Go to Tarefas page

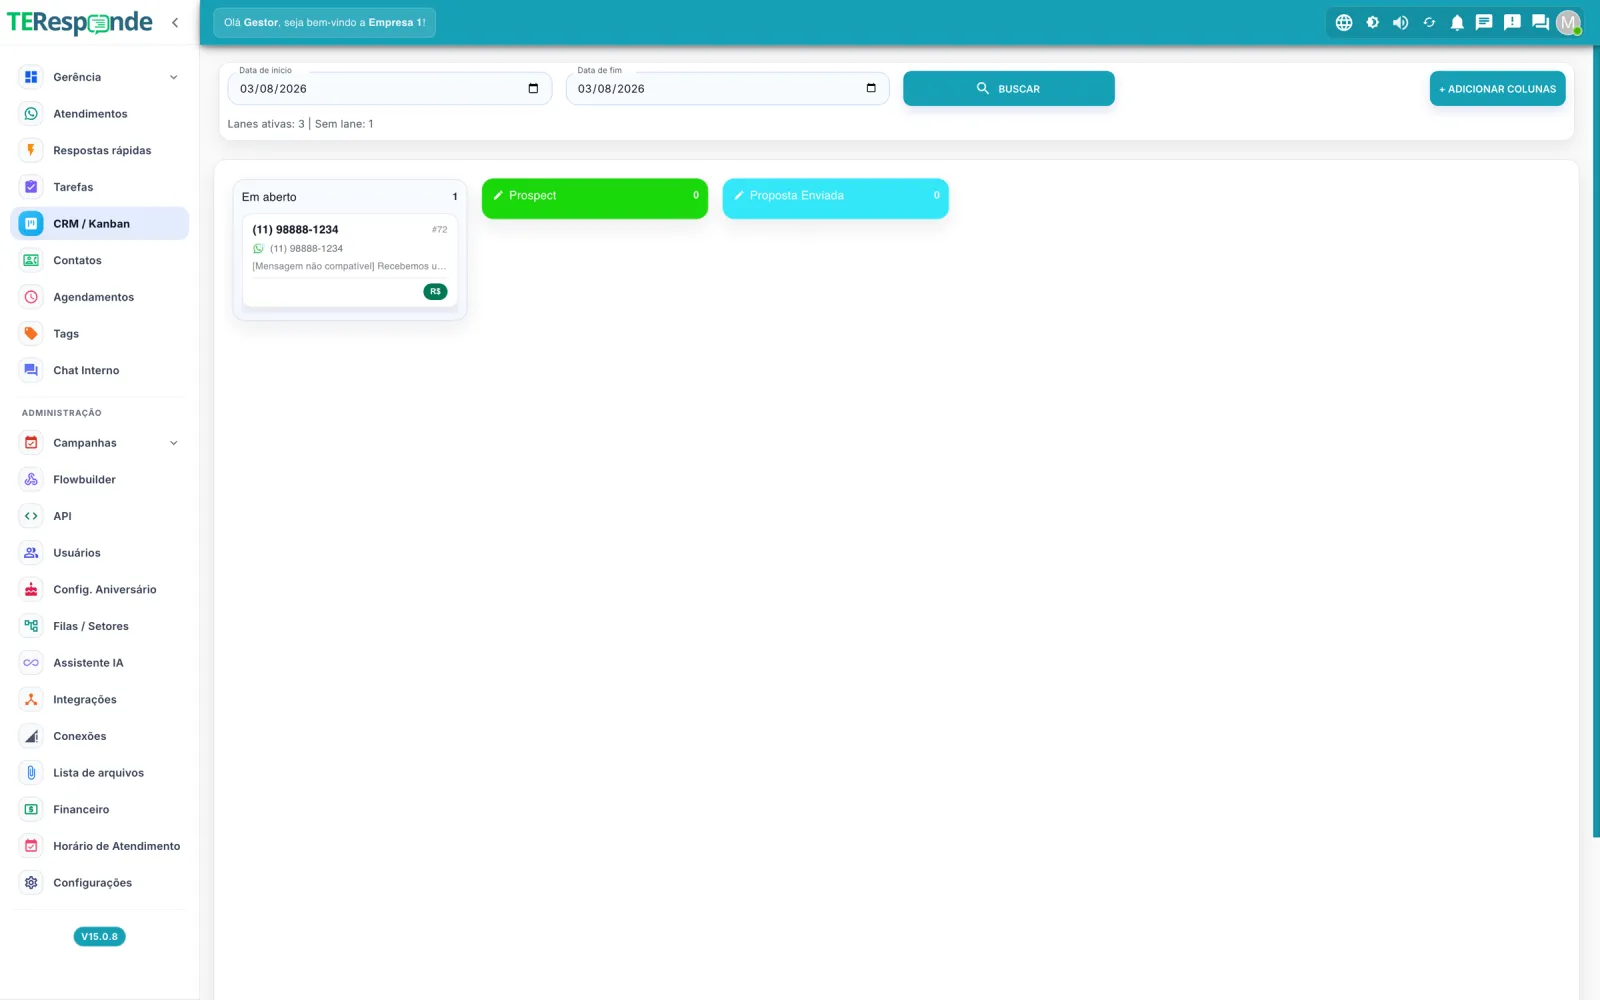(100, 187)
